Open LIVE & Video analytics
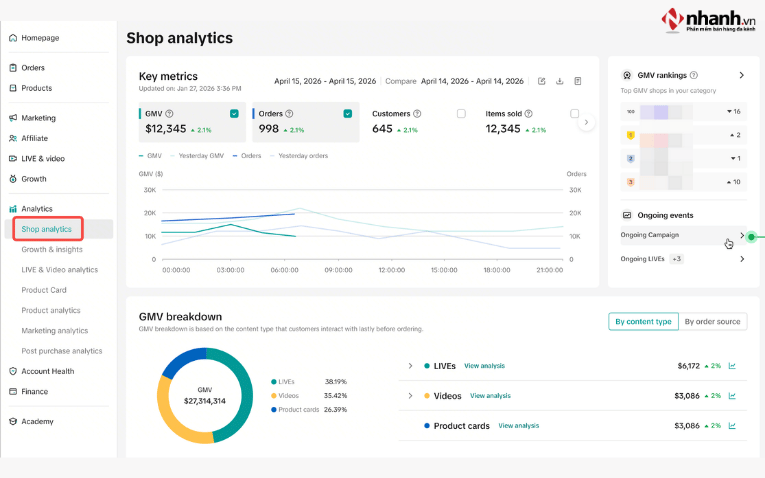 [x=60, y=270]
